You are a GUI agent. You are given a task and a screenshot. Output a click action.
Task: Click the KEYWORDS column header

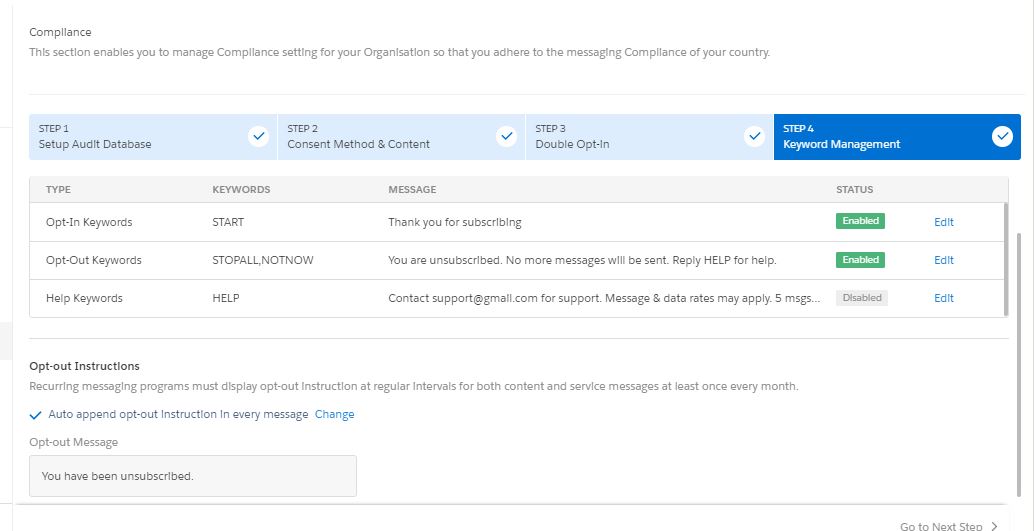click(x=241, y=189)
